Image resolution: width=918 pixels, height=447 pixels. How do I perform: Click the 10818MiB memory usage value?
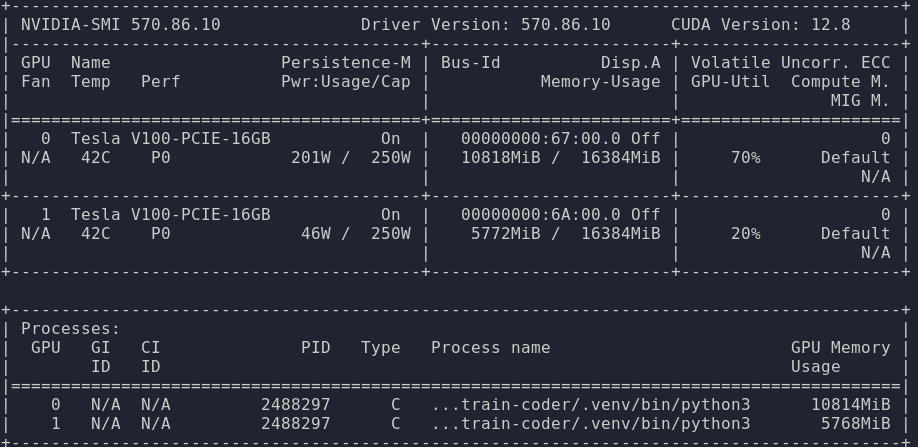pos(501,158)
